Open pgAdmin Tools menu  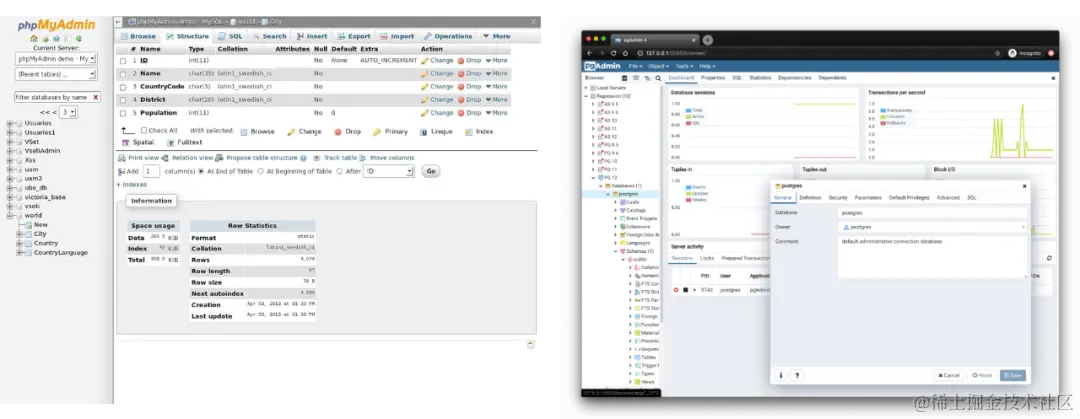coord(684,66)
